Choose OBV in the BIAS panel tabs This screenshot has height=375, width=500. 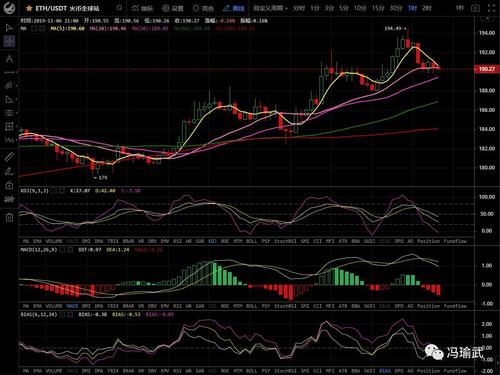[152, 371]
